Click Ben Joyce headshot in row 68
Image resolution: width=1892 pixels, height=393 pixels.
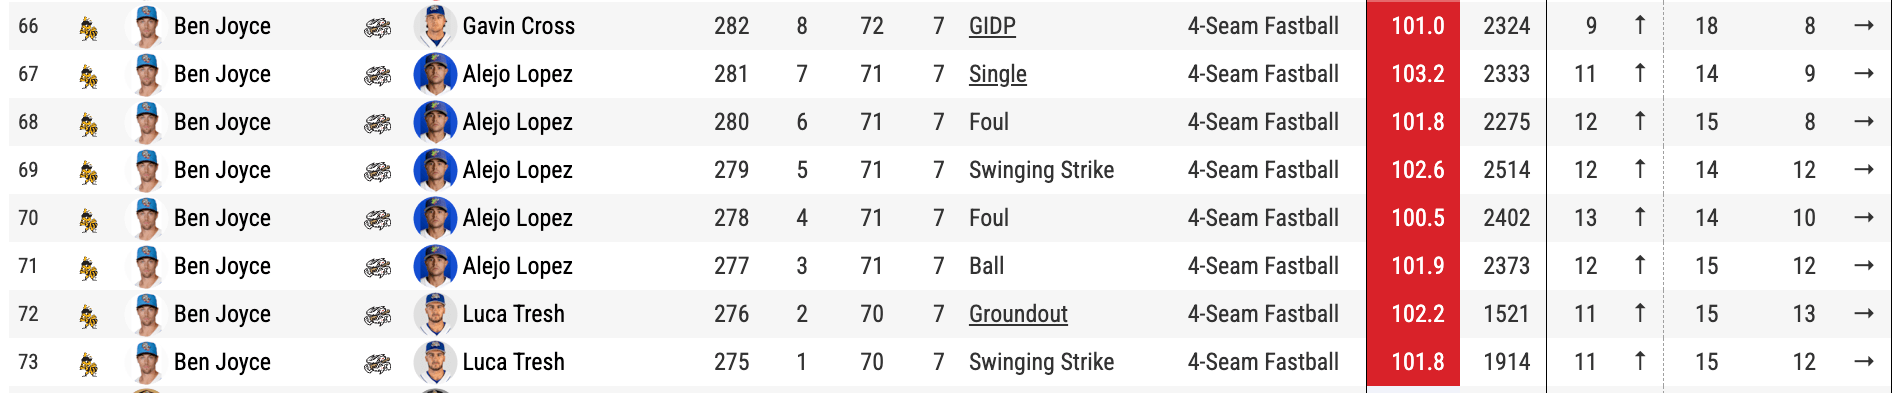[x=147, y=122]
